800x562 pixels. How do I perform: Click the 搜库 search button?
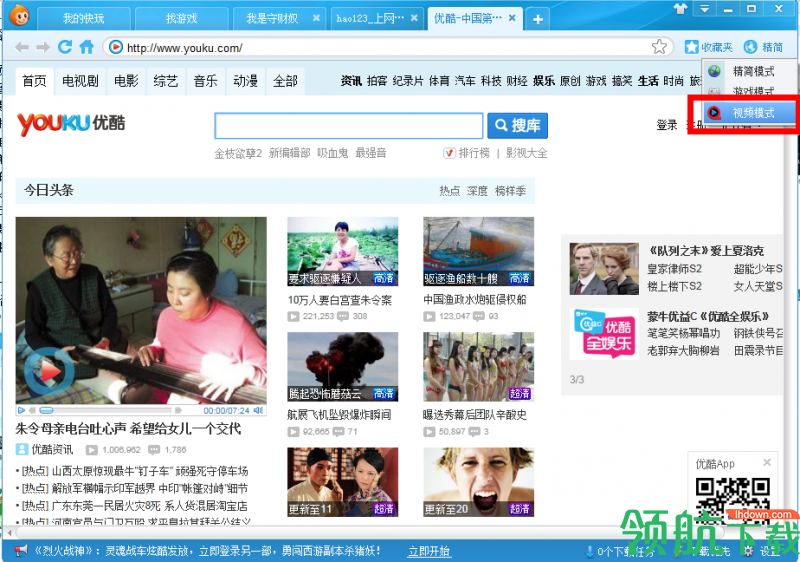[517, 125]
